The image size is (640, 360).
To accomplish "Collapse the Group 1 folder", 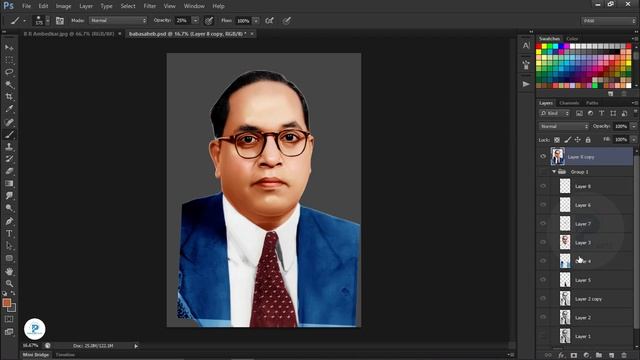I will [x=554, y=172].
